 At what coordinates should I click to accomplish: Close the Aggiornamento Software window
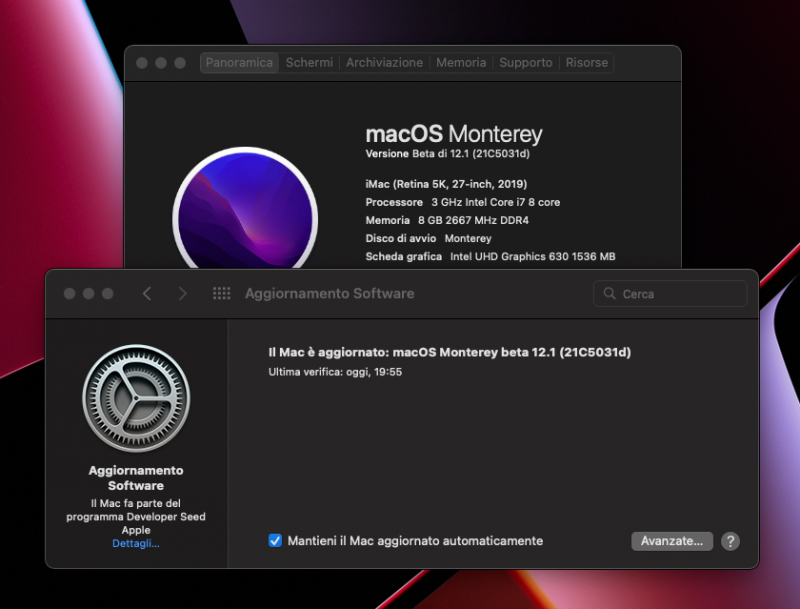click(x=69, y=293)
